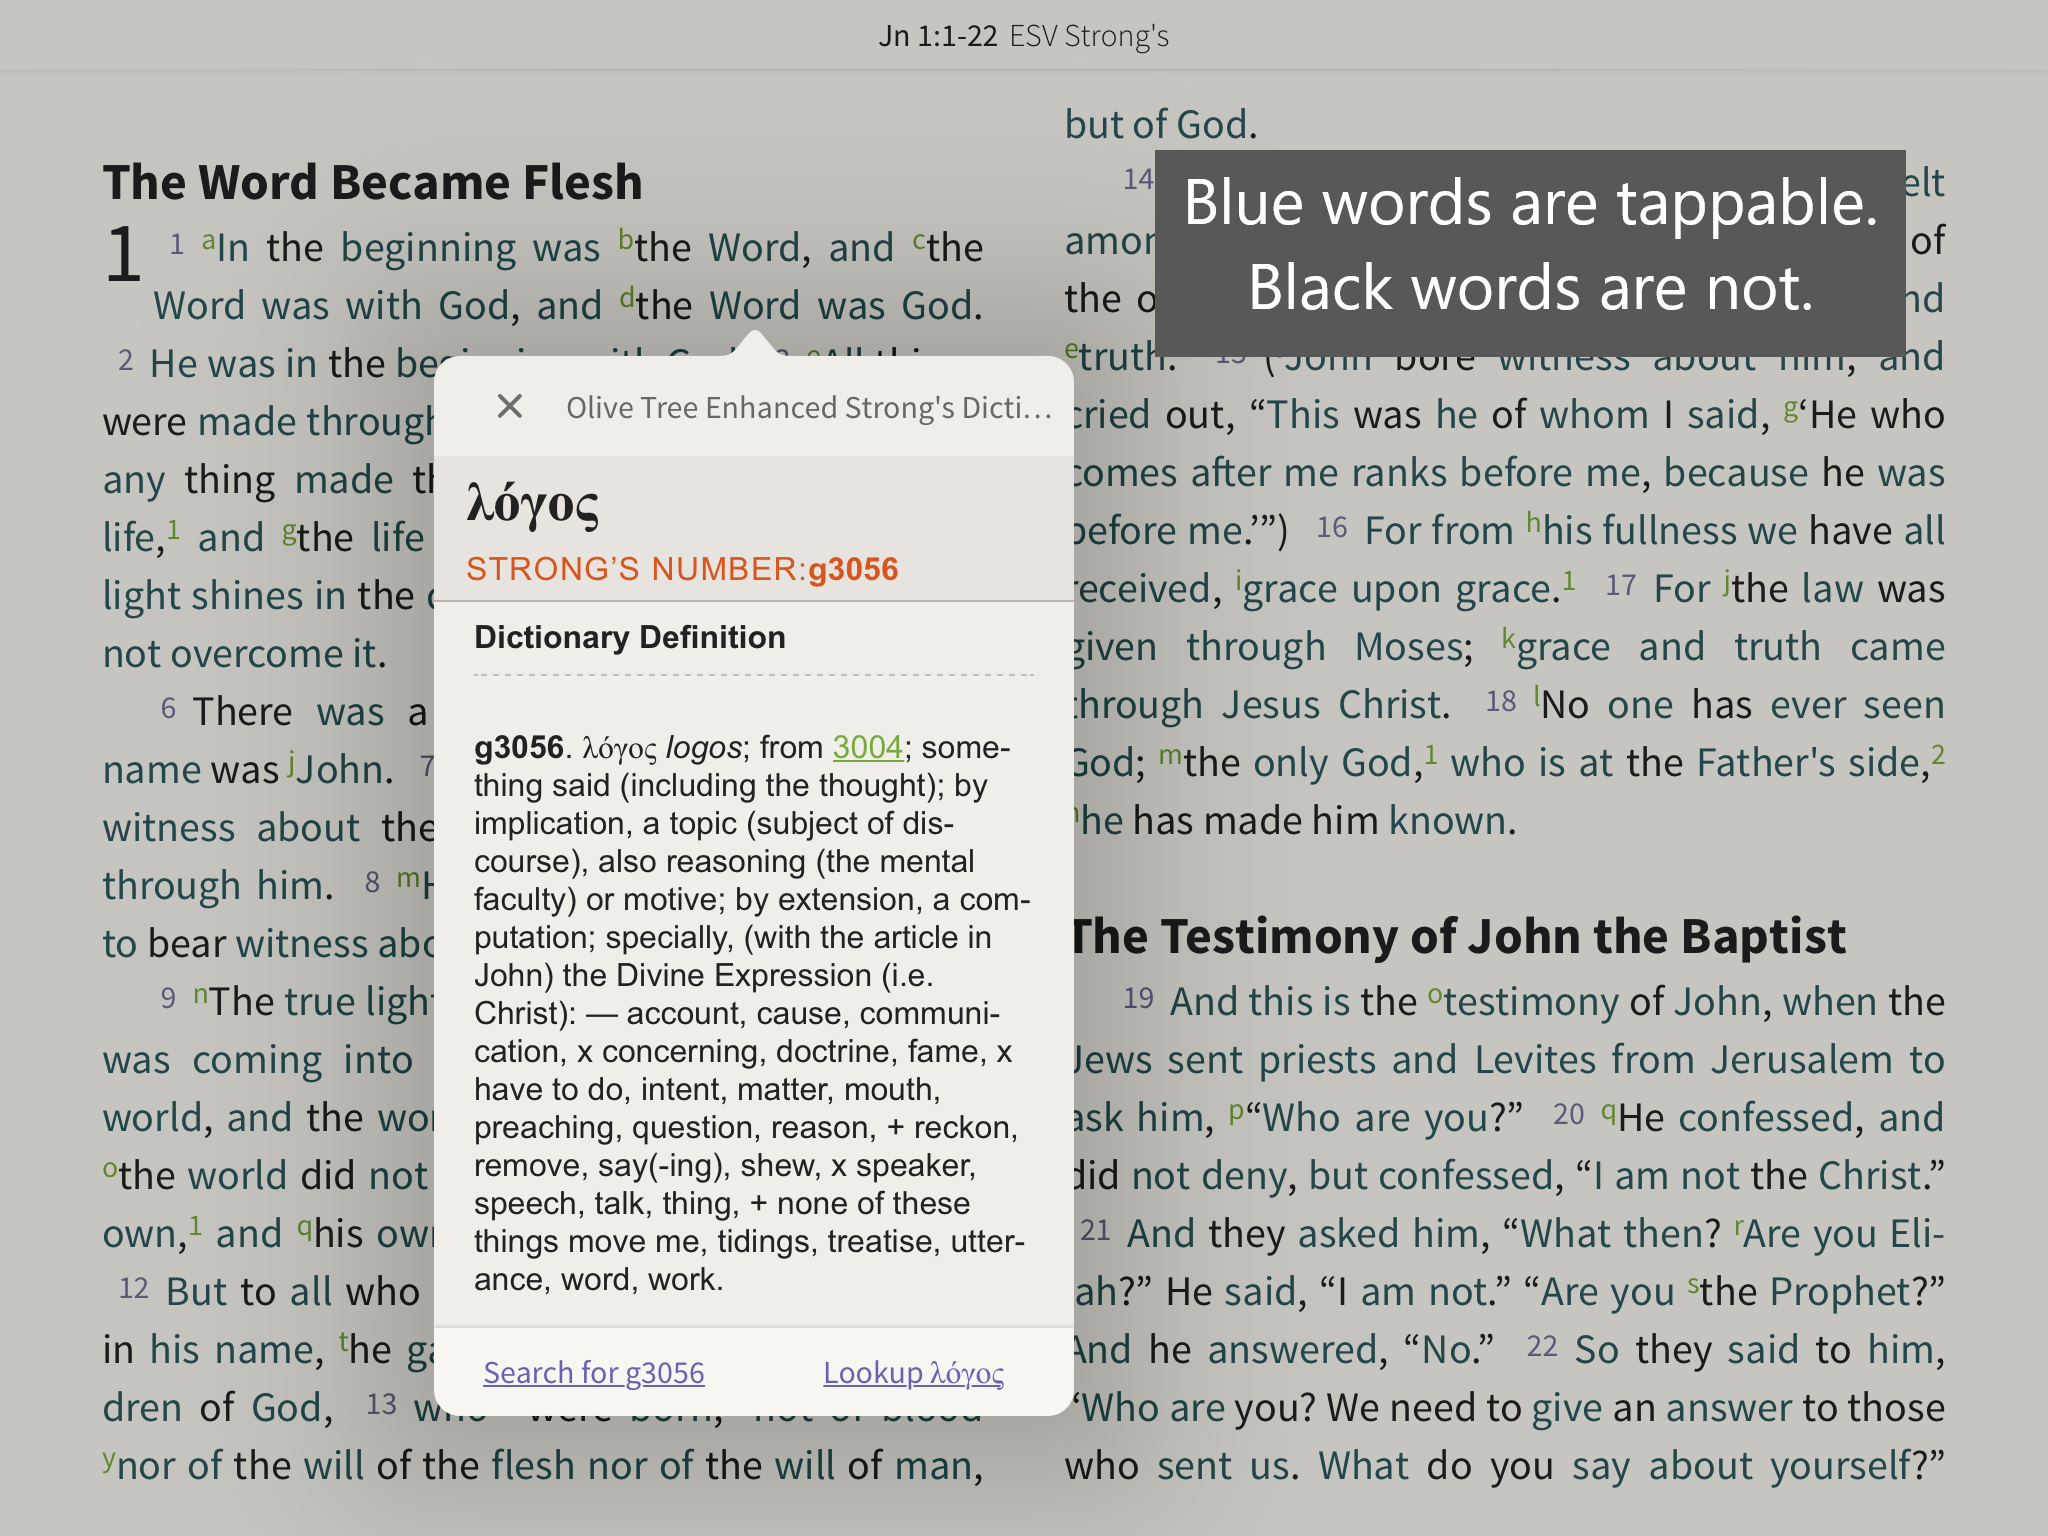Tap 'The Word Became Flesh' heading
This screenshot has height=1536, width=2048.
click(x=373, y=182)
